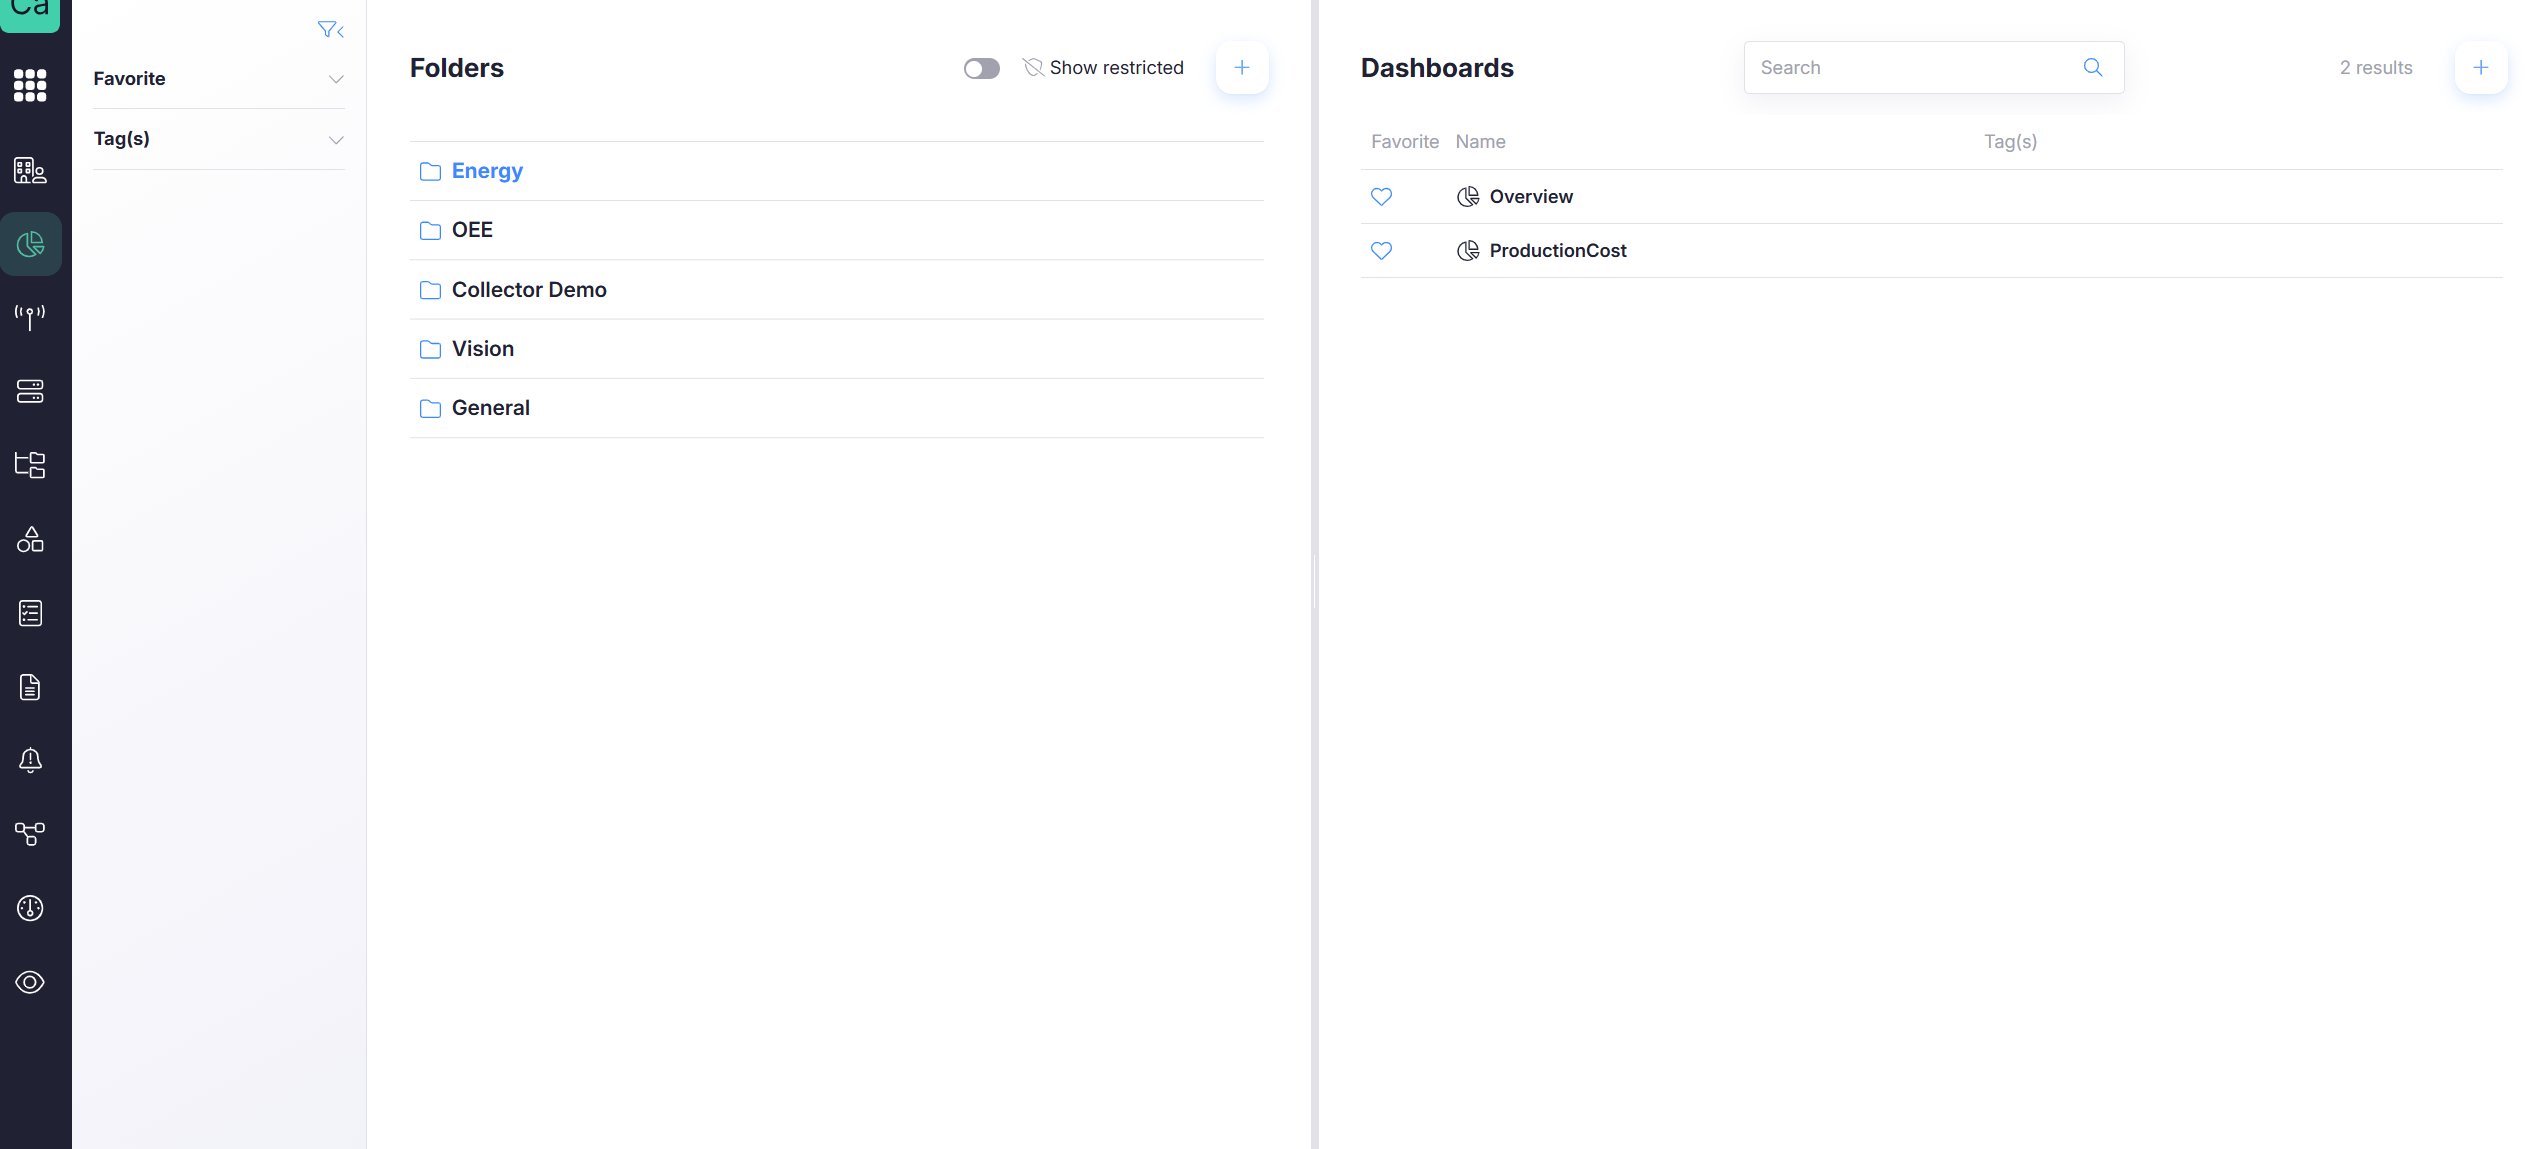This screenshot has height=1149, width=2535.
Task: Favorite the Overview dashboard heart
Action: click(x=1381, y=197)
